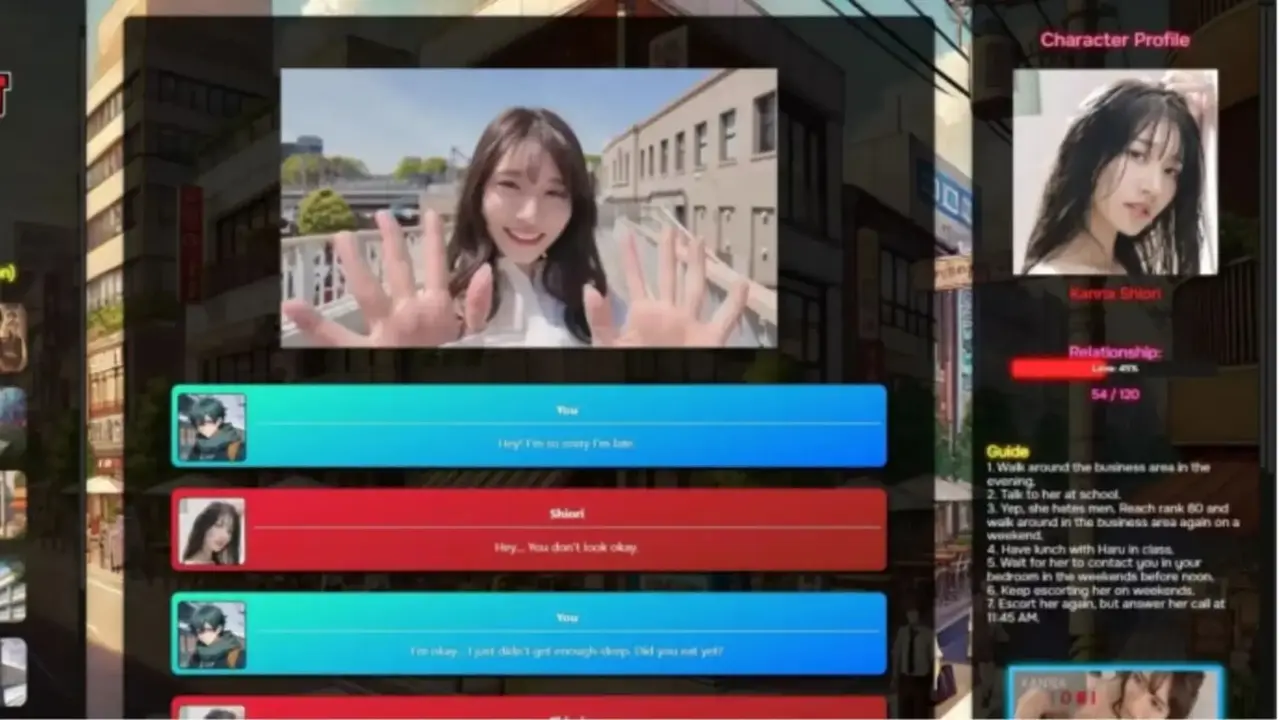Select the third thumbnail in the left sidebar
Image resolution: width=1280 pixels, height=720 pixels.
(12, 505)
